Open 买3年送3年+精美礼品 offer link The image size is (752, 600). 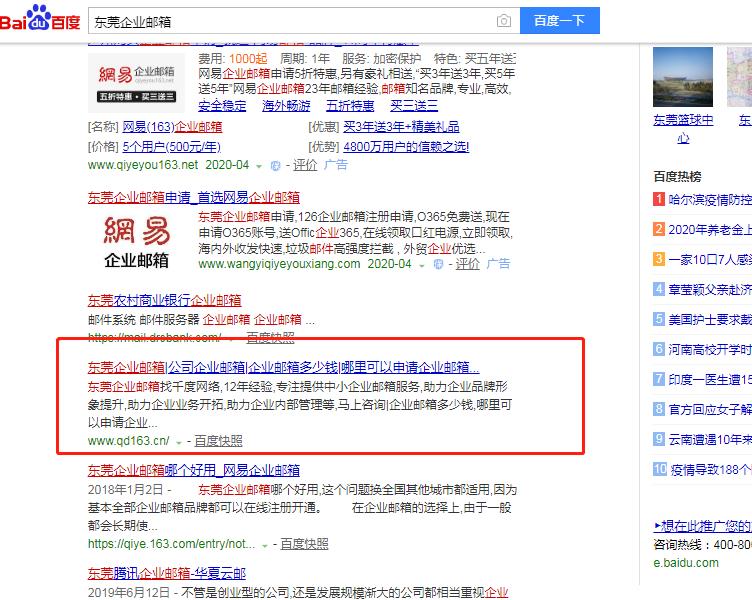(401, 127)
